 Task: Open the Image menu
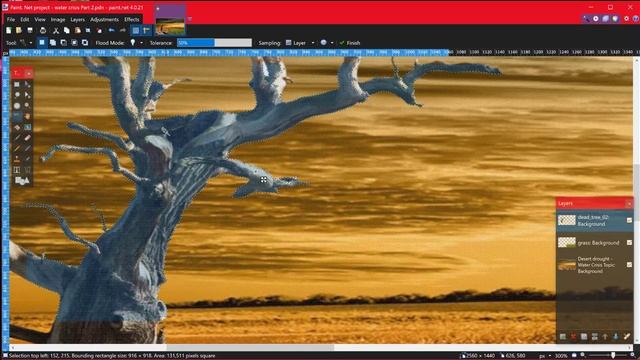(58, 19)
